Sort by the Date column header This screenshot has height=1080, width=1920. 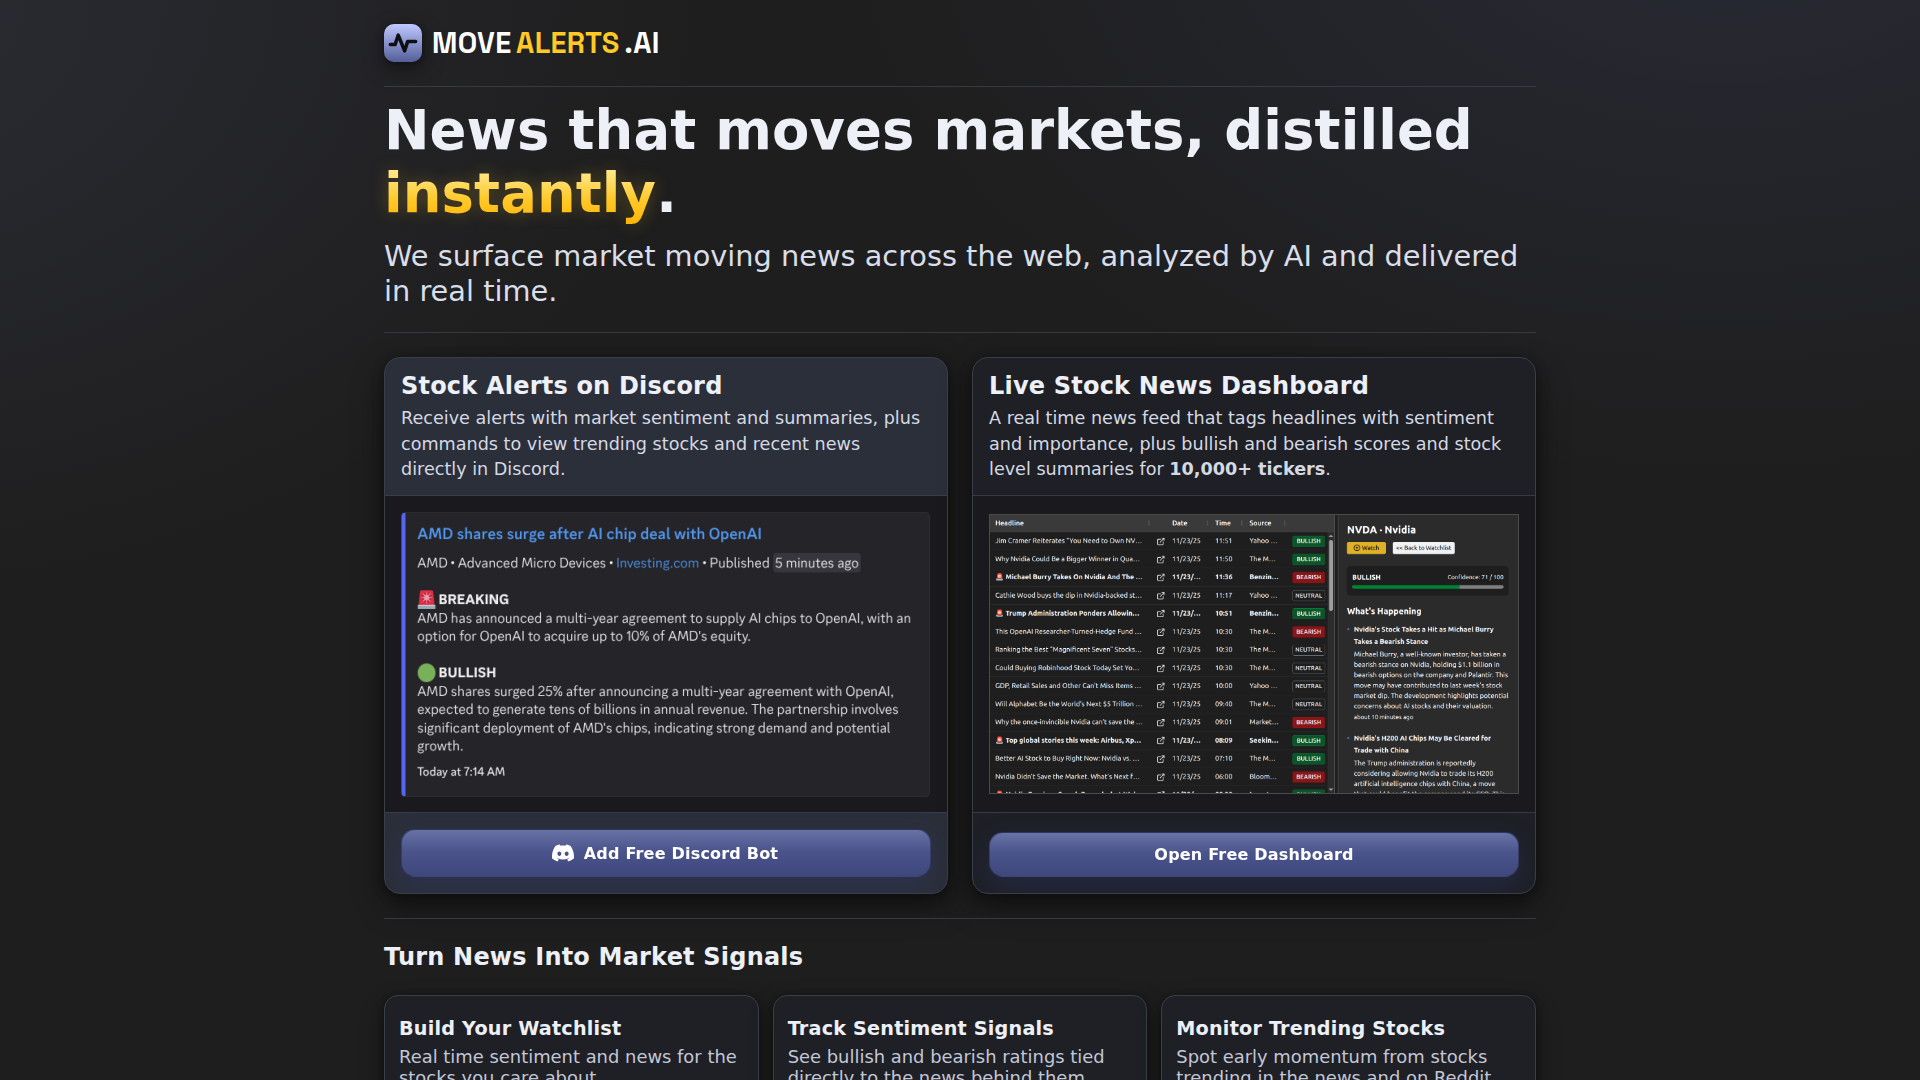pyautogui.click(x=1180, y=523)
